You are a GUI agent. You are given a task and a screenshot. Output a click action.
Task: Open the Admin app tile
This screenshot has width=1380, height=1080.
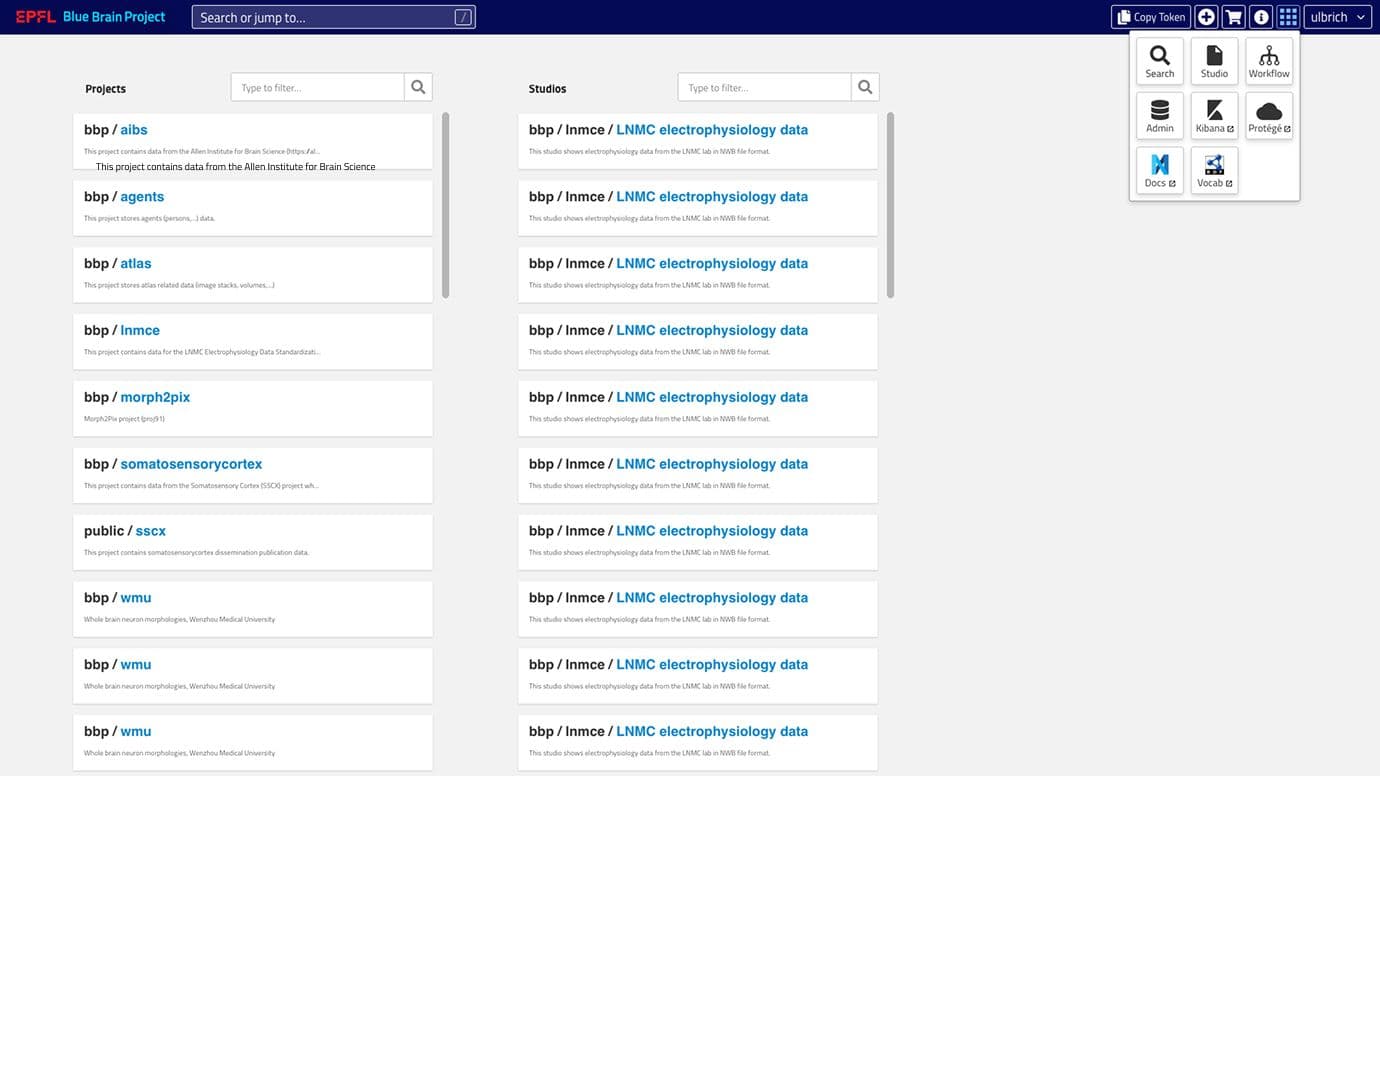(1159, 116)
